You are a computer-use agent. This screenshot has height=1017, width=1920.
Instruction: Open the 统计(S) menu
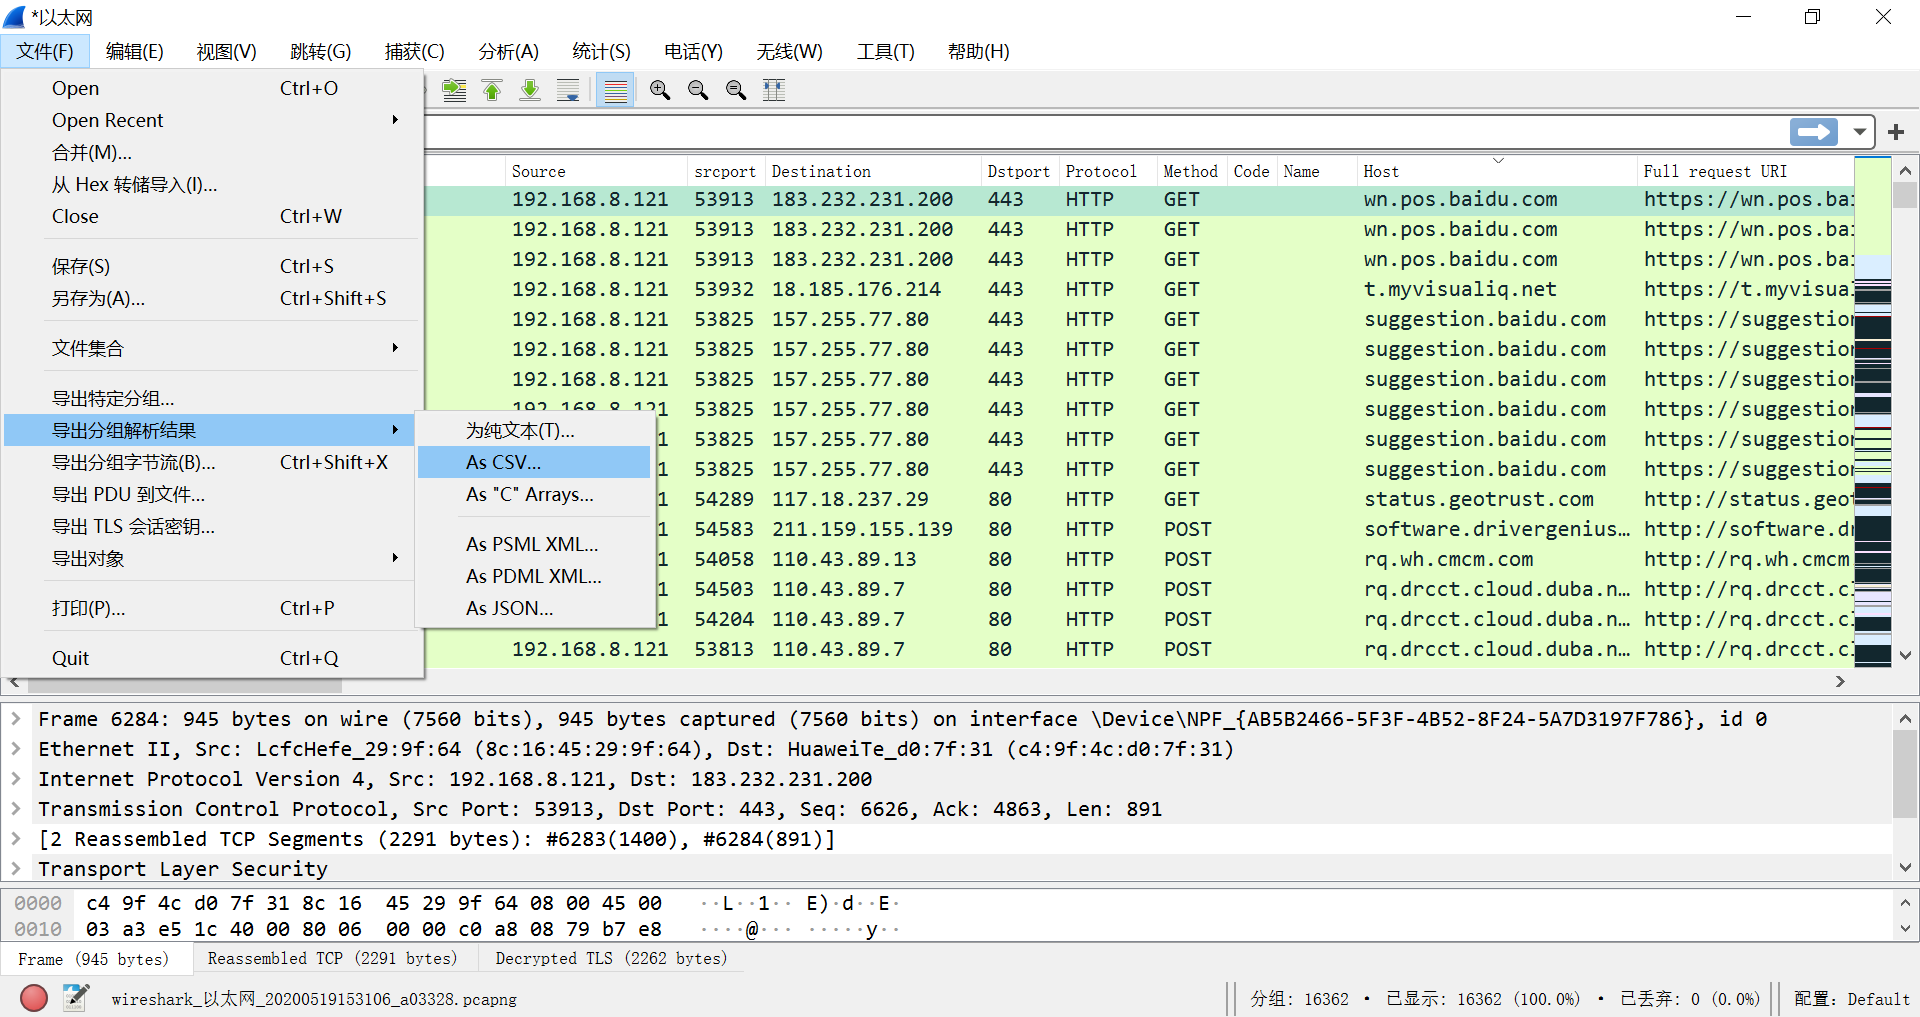[602, 51]
